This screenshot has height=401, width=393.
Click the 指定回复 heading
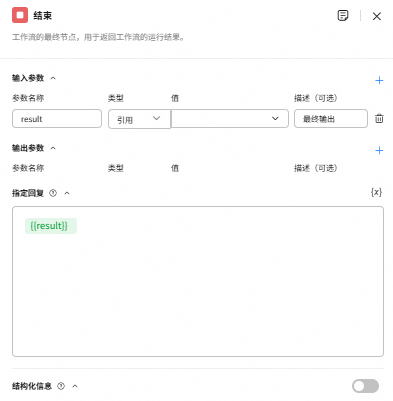coord(28,193)
